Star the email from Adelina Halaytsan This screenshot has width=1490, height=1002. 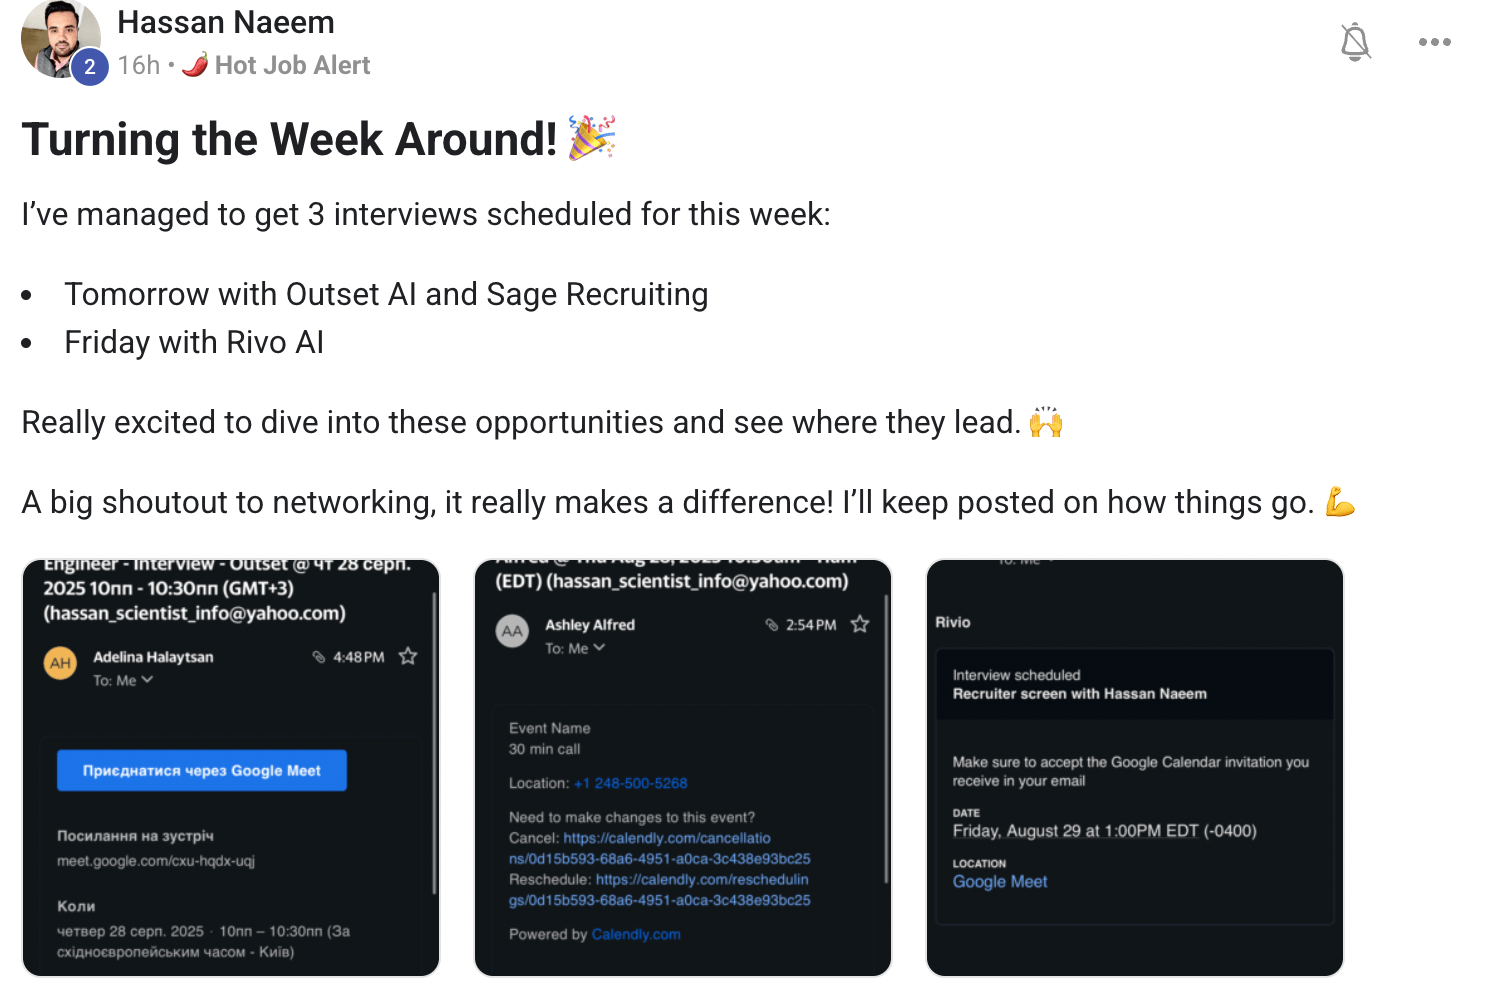408,657
